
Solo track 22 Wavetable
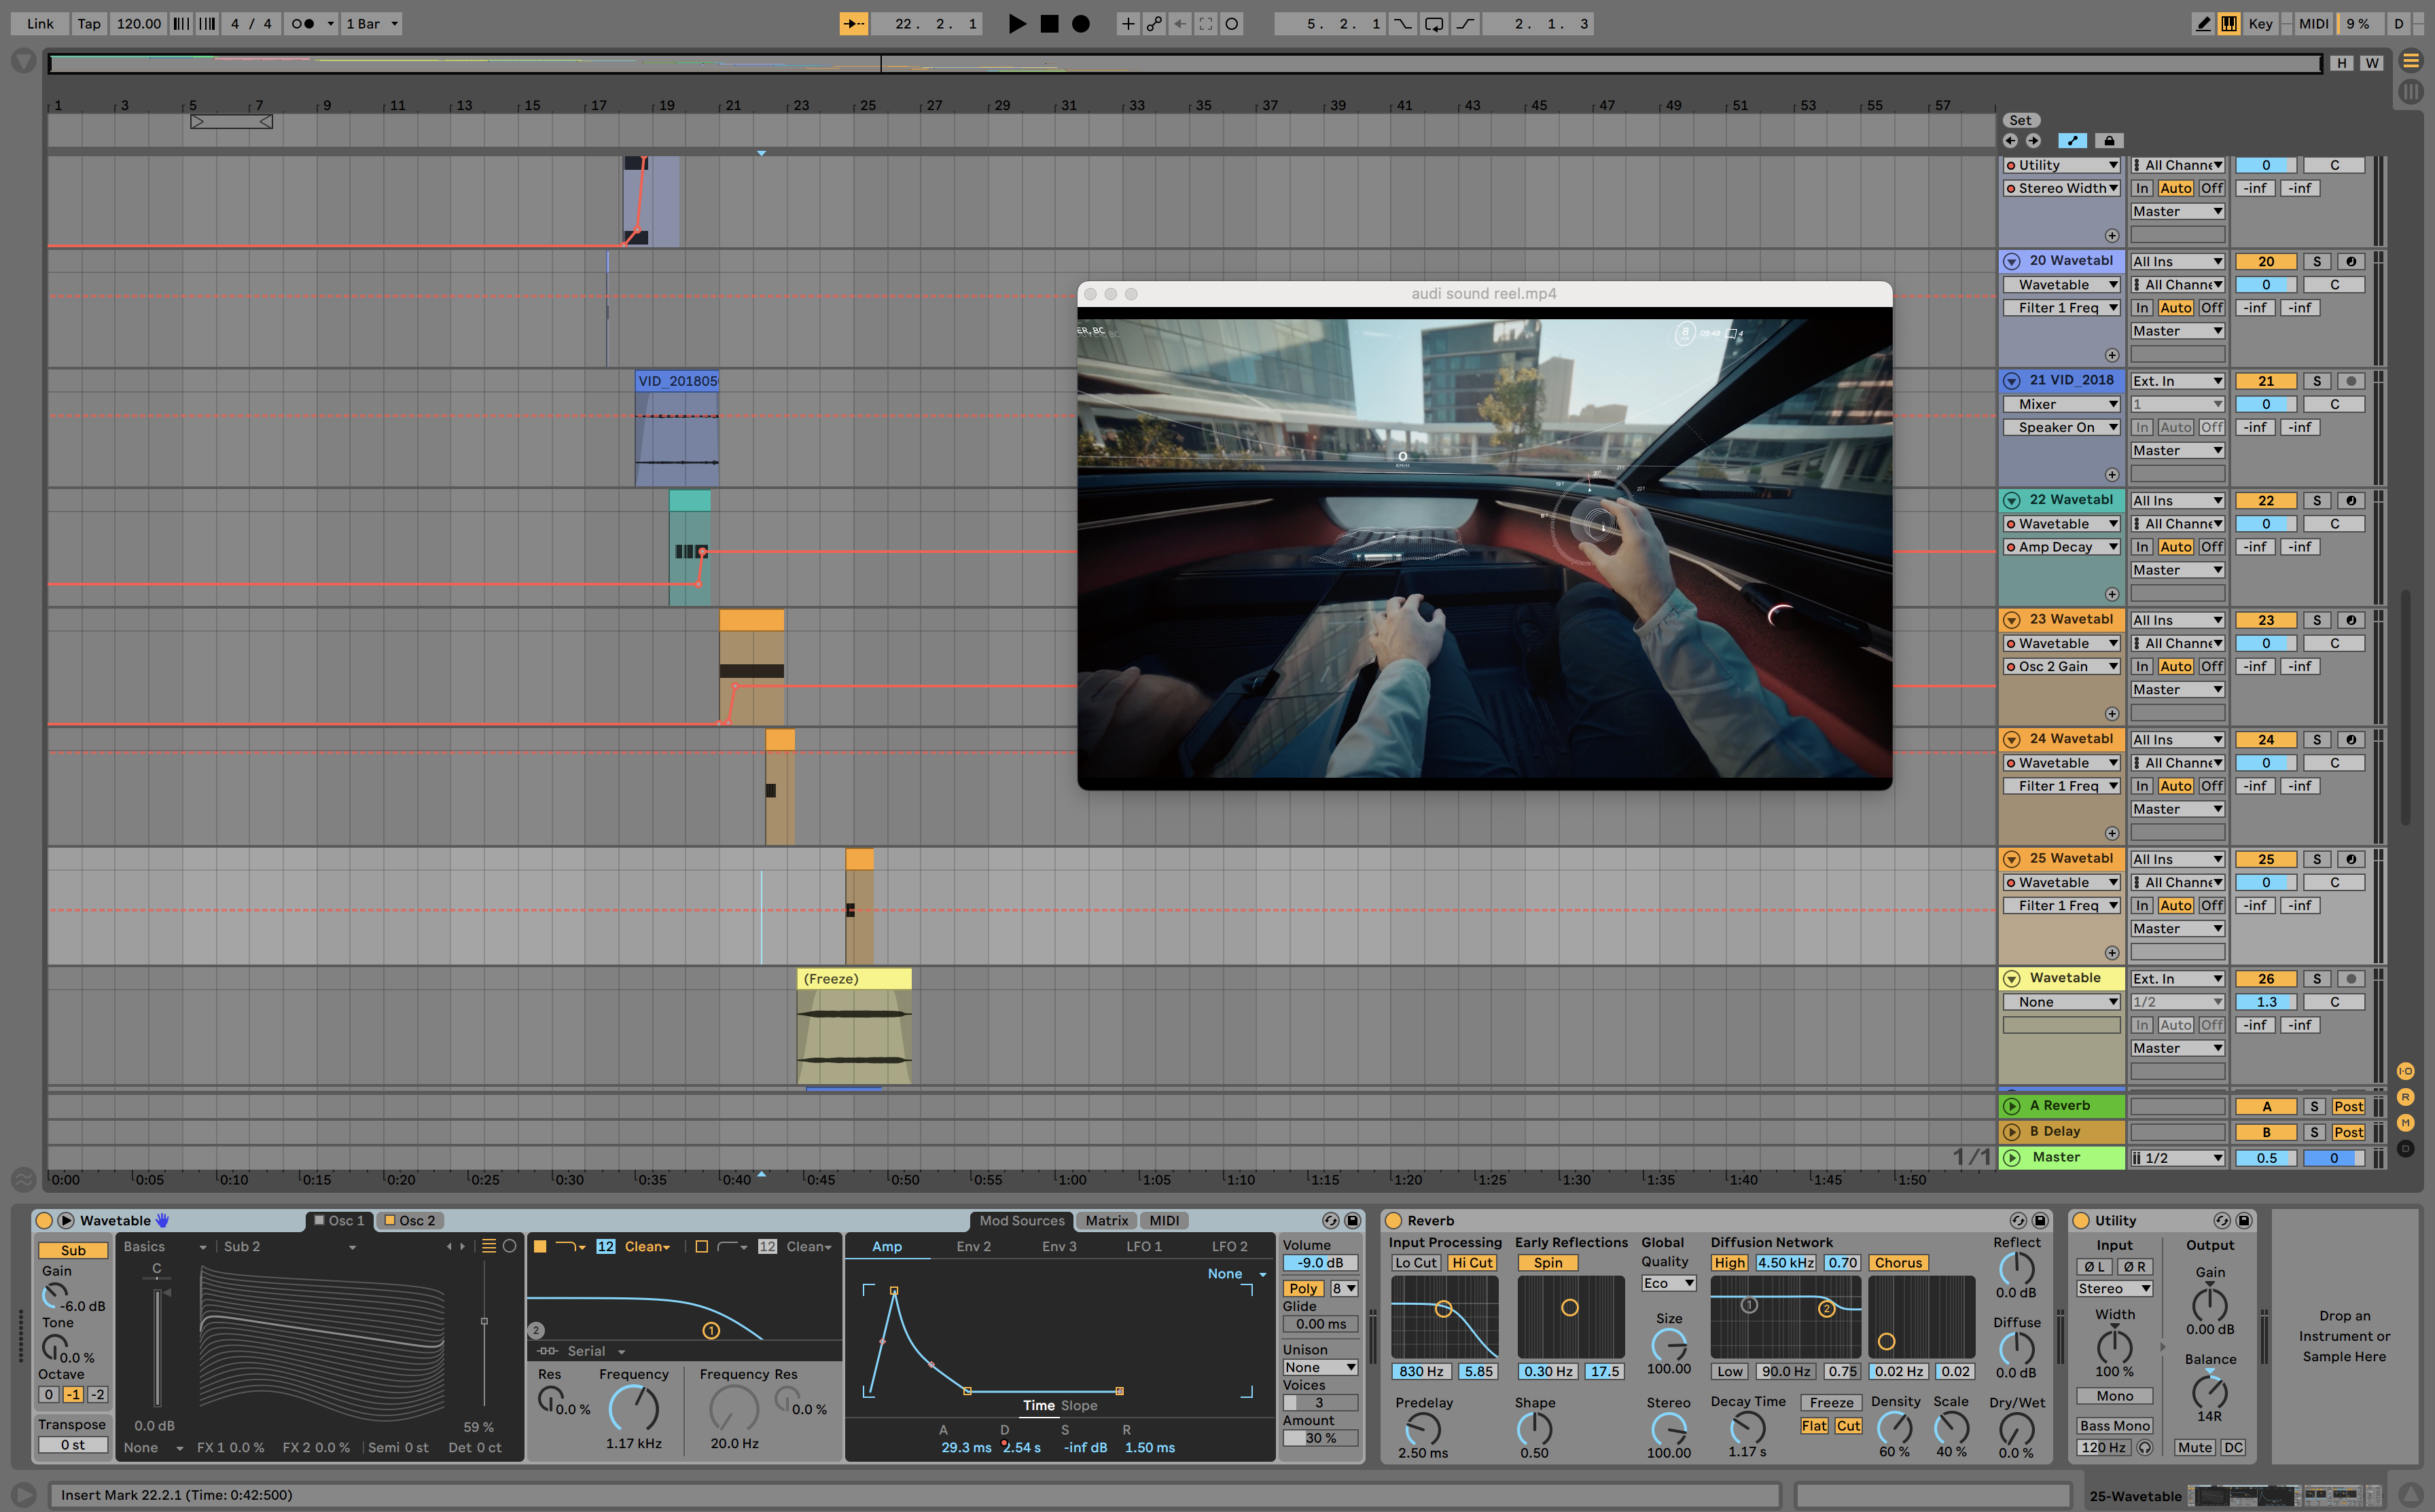[x=2316, y=500]
